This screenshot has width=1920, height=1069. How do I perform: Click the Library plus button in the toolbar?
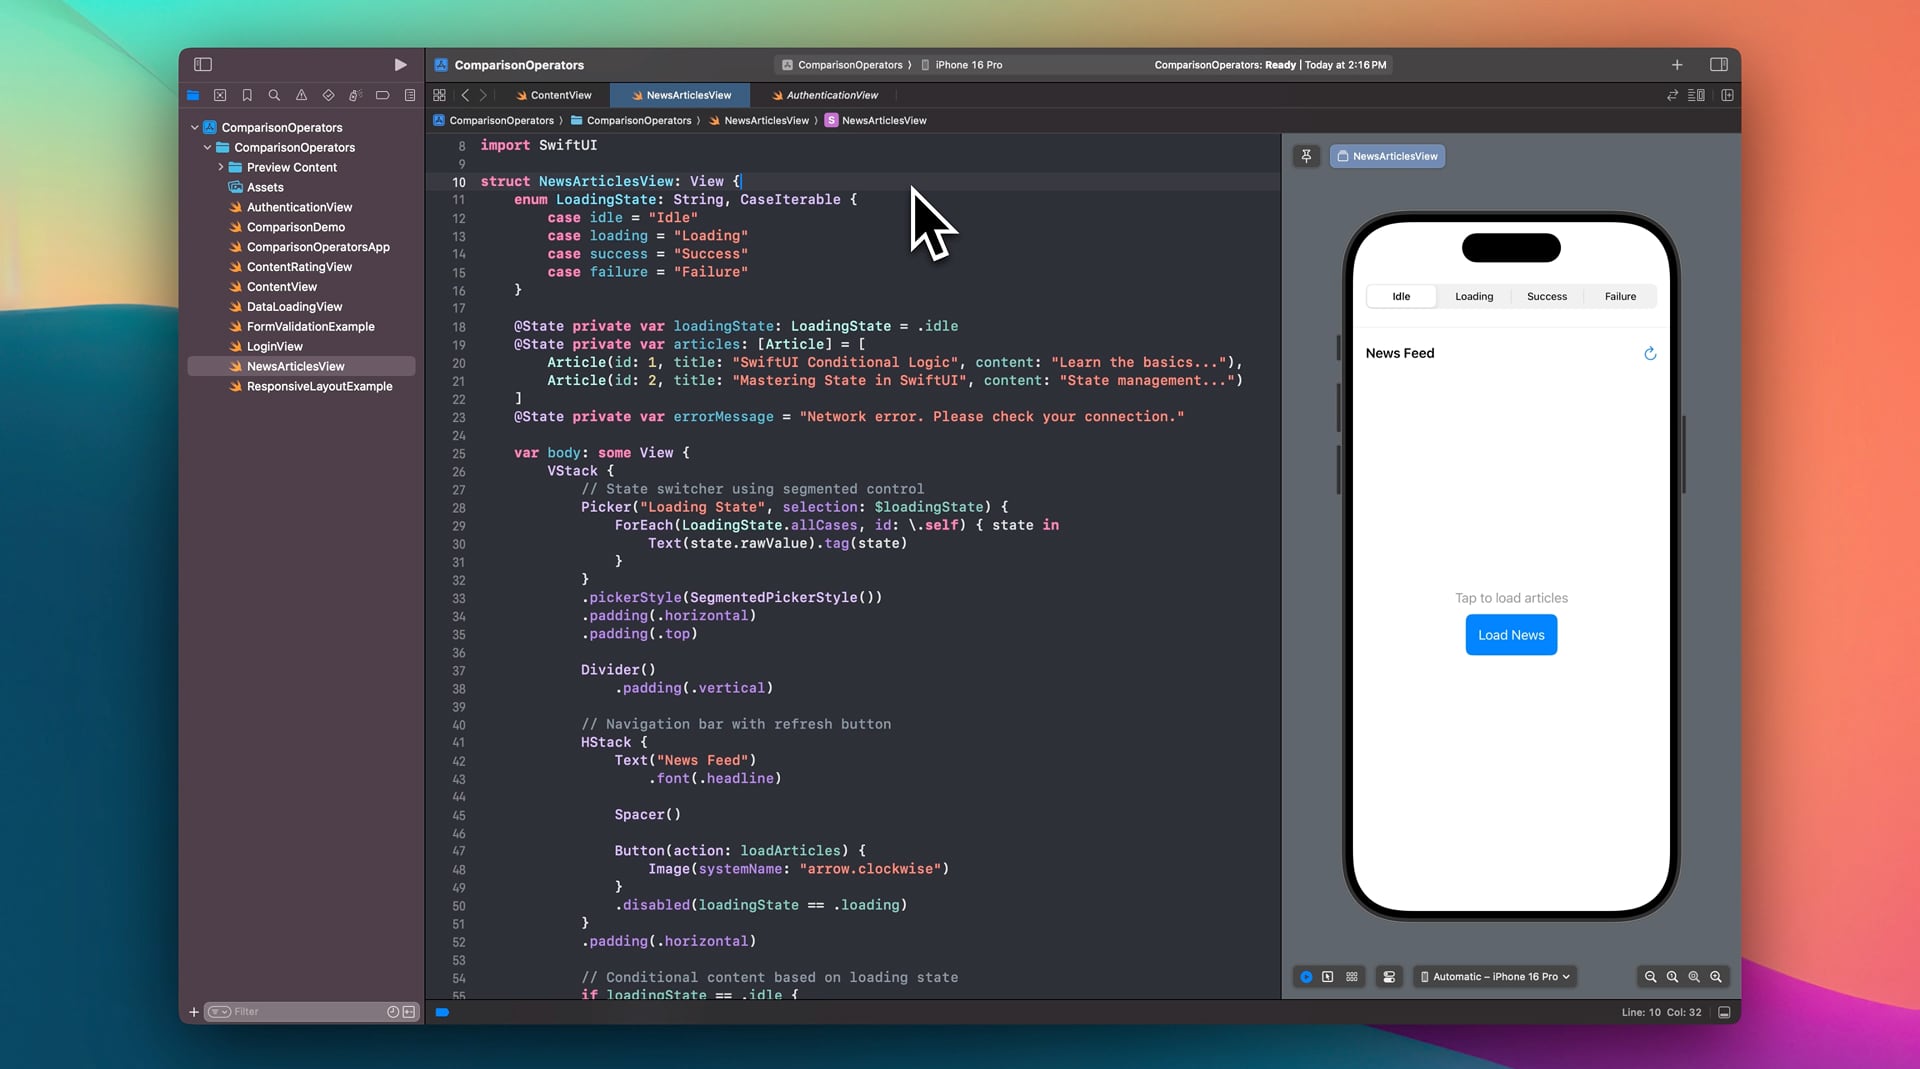(1677, 64)
